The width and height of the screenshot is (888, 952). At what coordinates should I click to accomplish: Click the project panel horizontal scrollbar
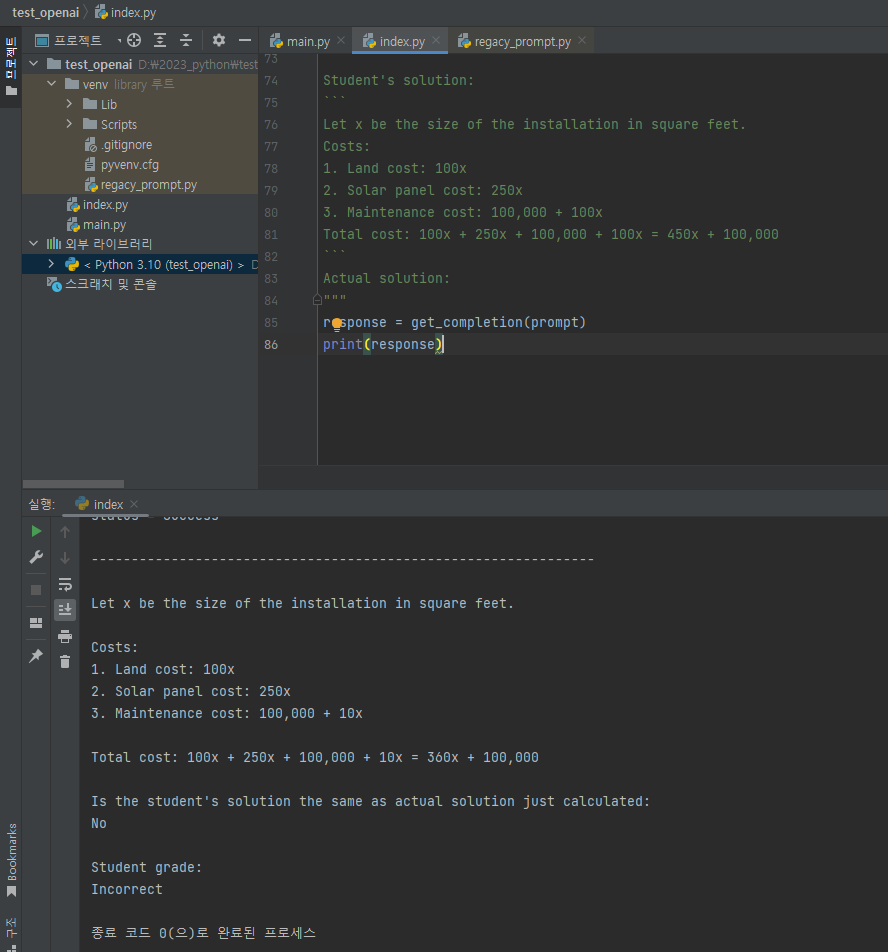pos(73,484)
